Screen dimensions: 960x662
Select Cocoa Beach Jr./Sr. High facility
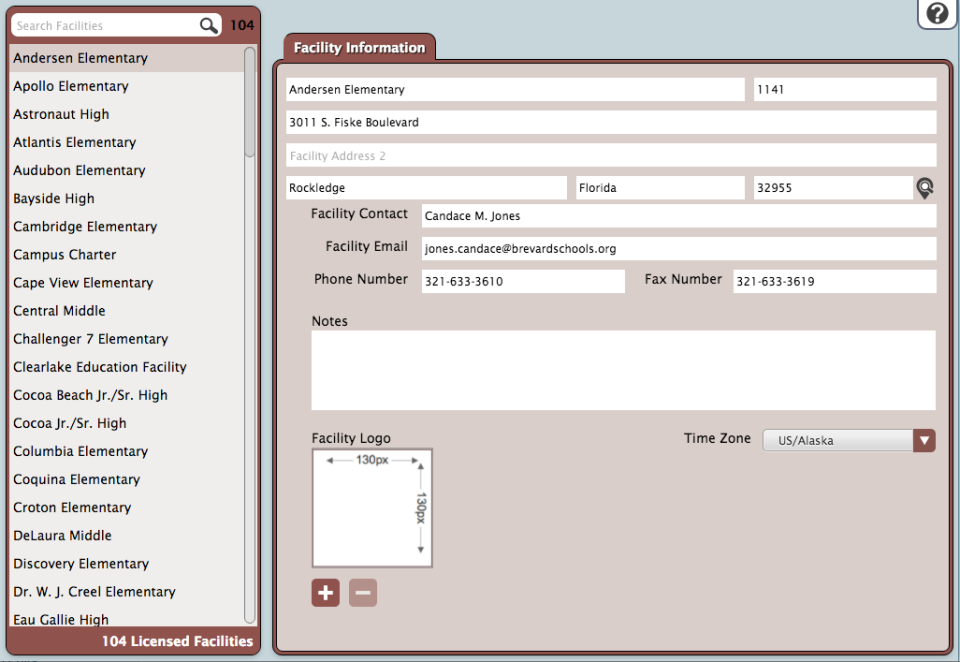90,395
